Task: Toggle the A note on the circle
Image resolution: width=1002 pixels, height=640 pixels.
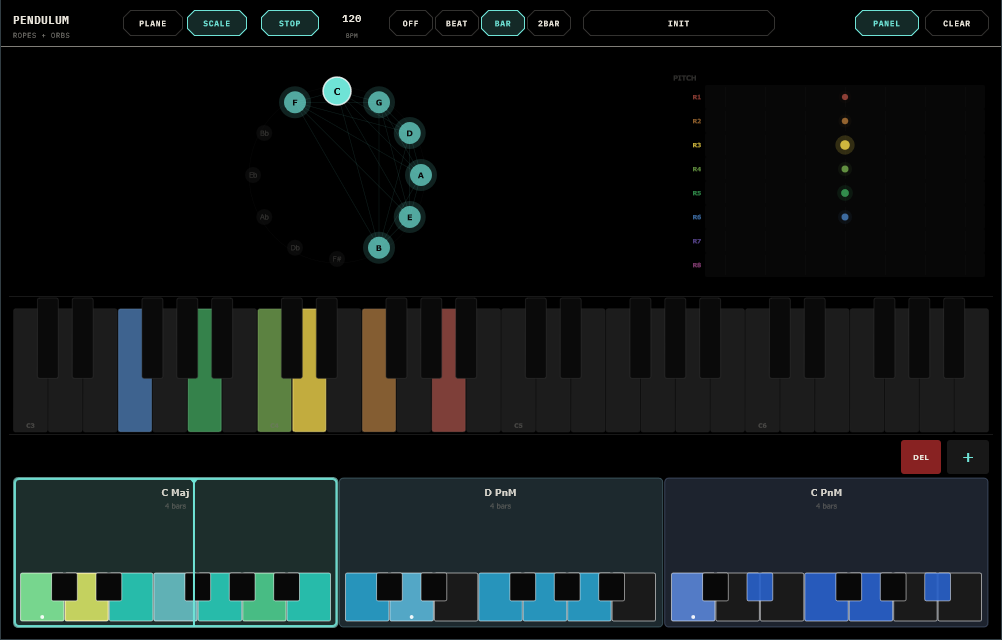Action: [x=420, y=175]
